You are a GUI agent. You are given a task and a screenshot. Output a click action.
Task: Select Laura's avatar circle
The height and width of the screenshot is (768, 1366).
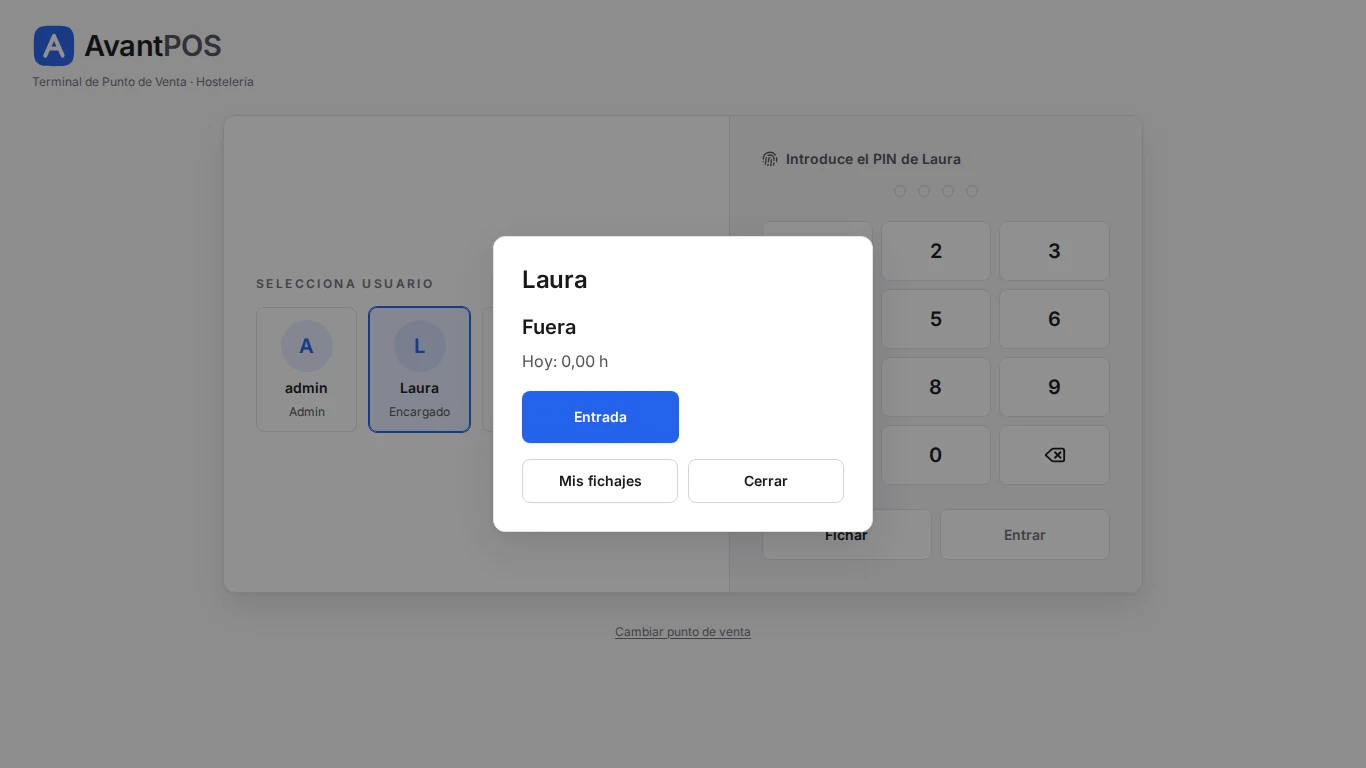point(419,346)
